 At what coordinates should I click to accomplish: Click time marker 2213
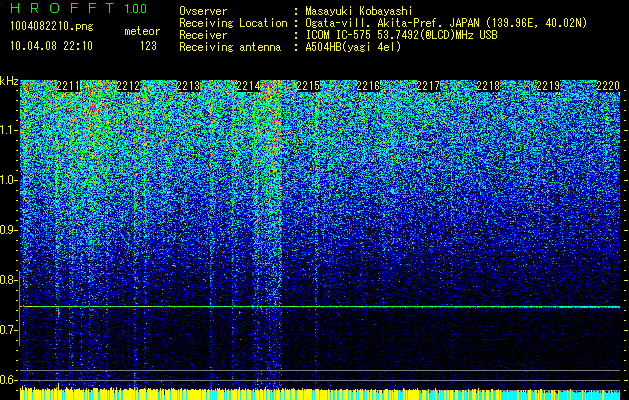(189, 86)
